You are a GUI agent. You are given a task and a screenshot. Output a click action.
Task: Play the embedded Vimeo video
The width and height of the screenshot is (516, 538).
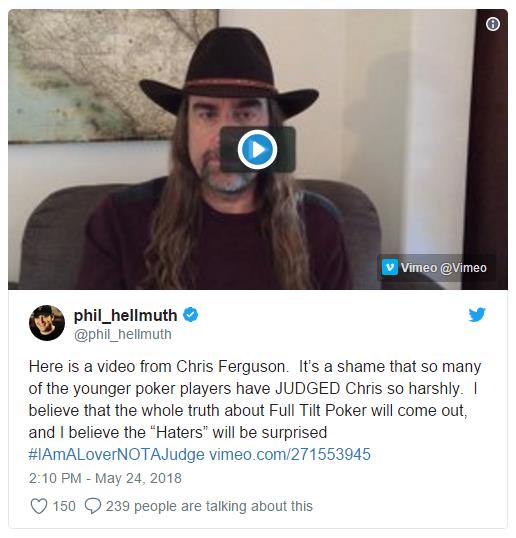click(257, 150)
